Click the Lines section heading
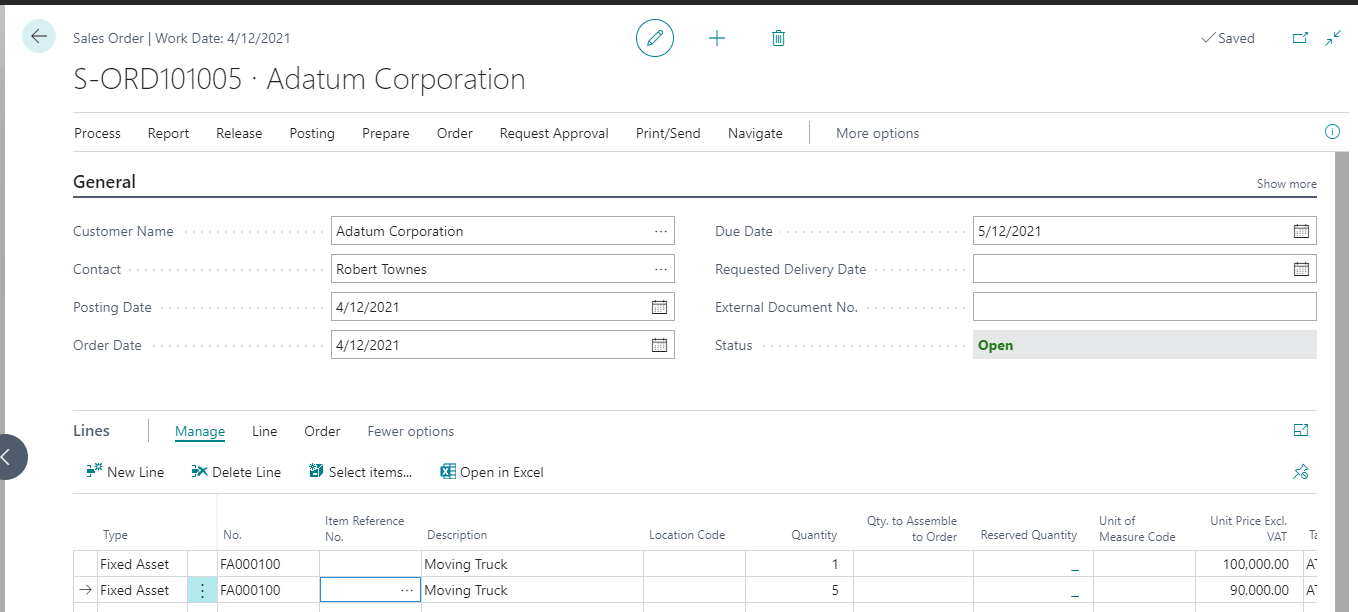The image size is (1358, 612). [x=91, y=431]
